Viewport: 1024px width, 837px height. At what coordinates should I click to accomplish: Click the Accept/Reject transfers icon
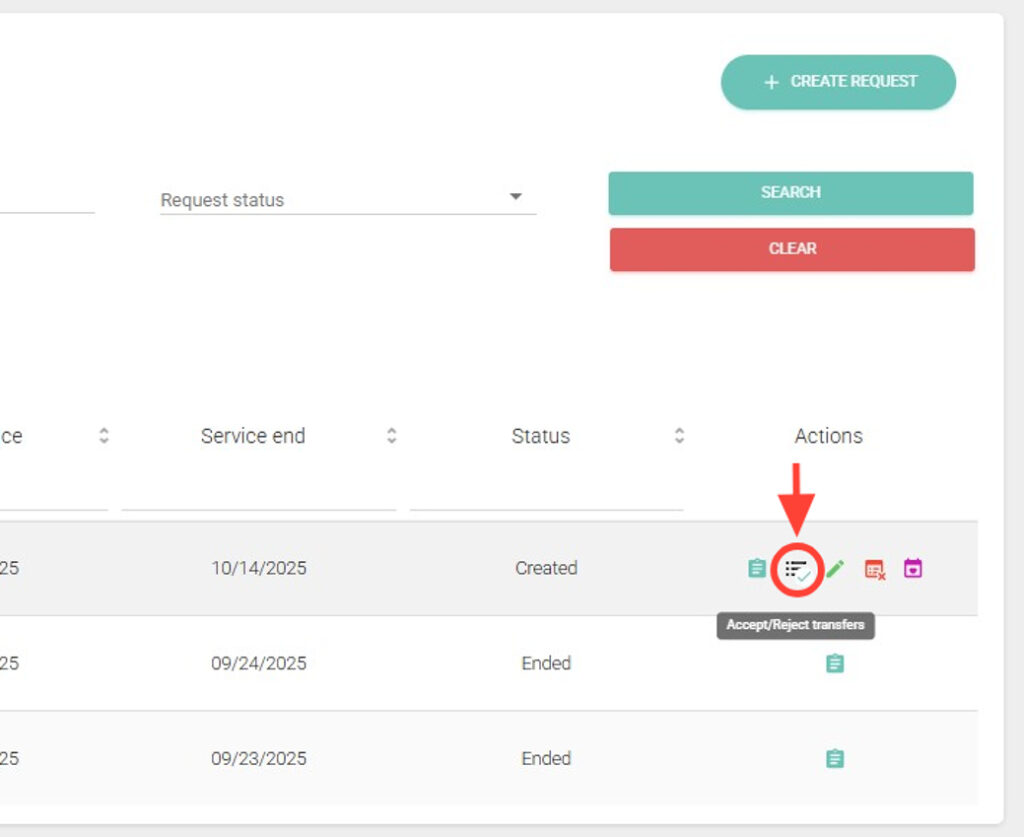click(x=797, y=569)
